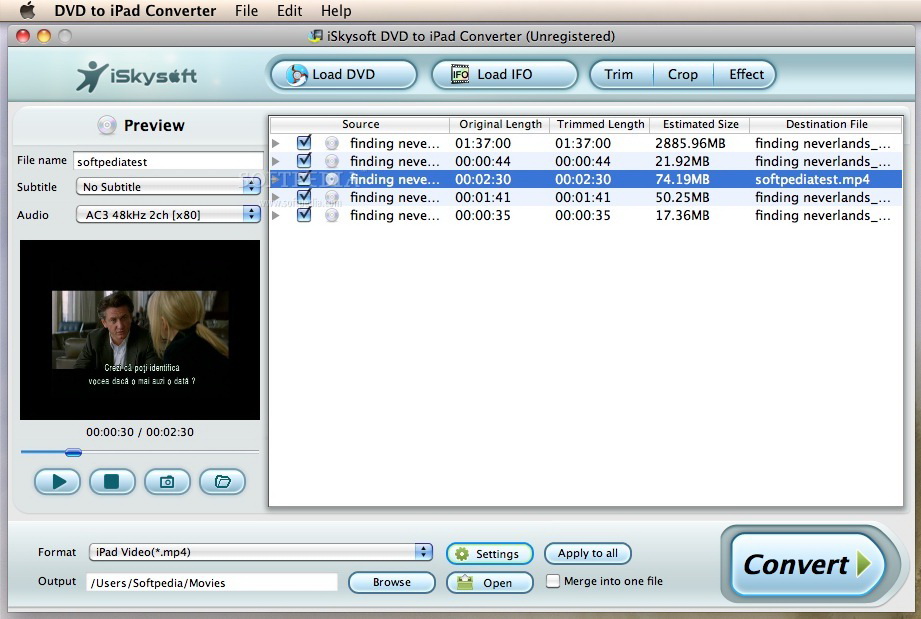Click the Output path field
921x619 pixels.
(212, 583)
